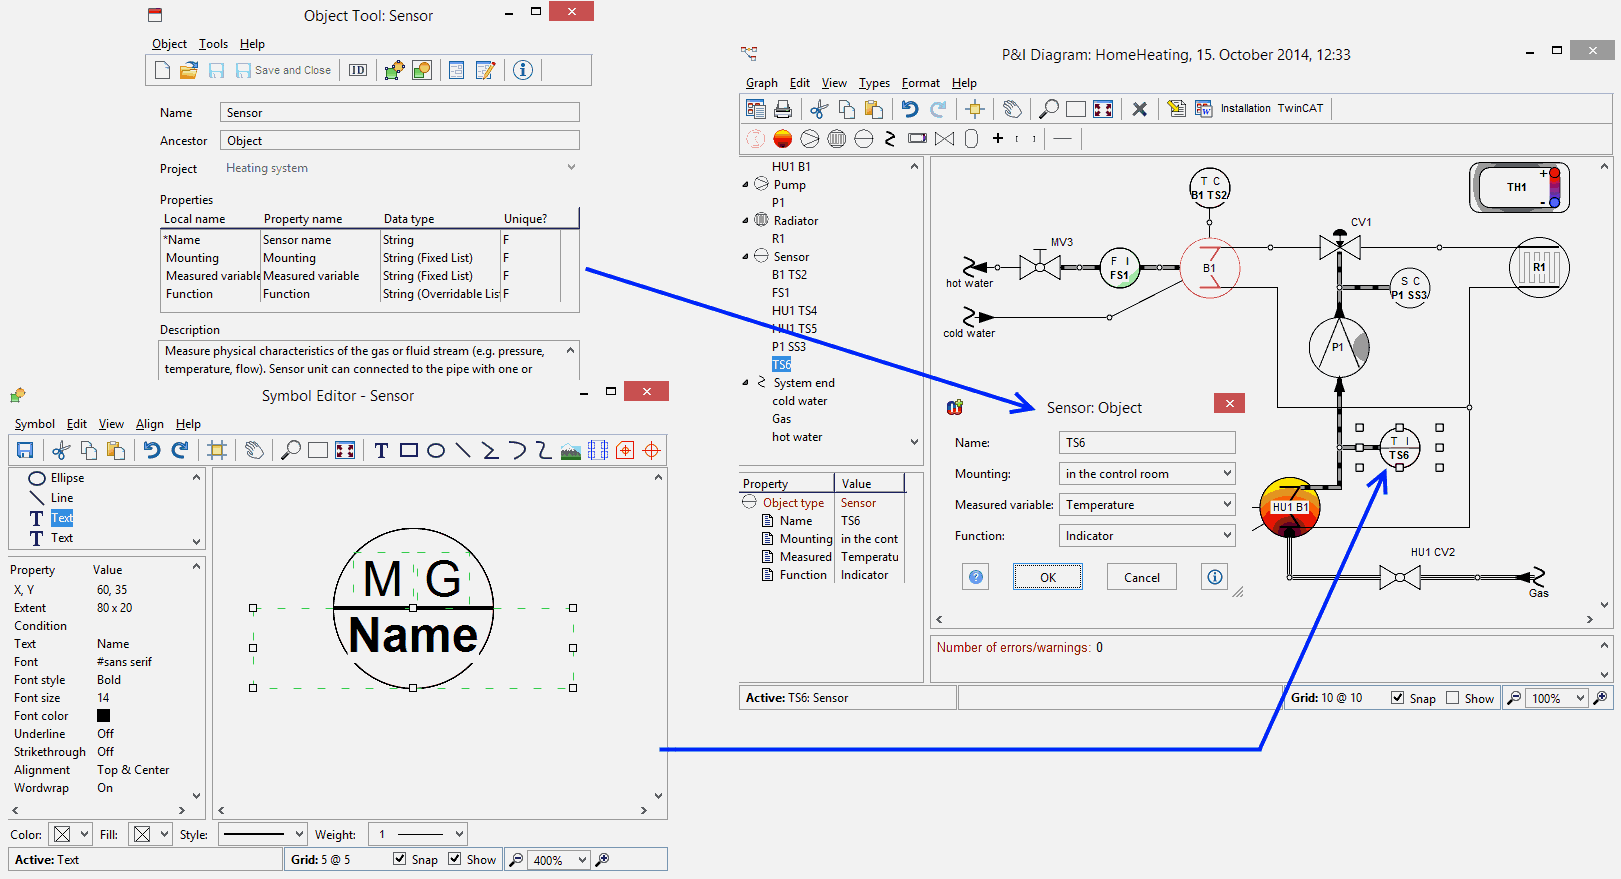Viewport: 1621px width, 879px height.
Task: Click the image insert icon in Symbol Editor
Action: coord(571,451)
